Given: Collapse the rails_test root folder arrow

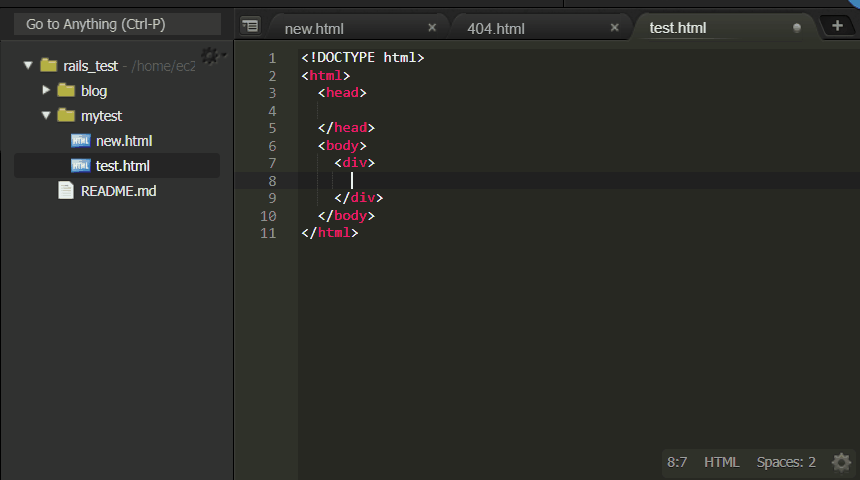Looking at the screenshot, I should click(28, 65).
